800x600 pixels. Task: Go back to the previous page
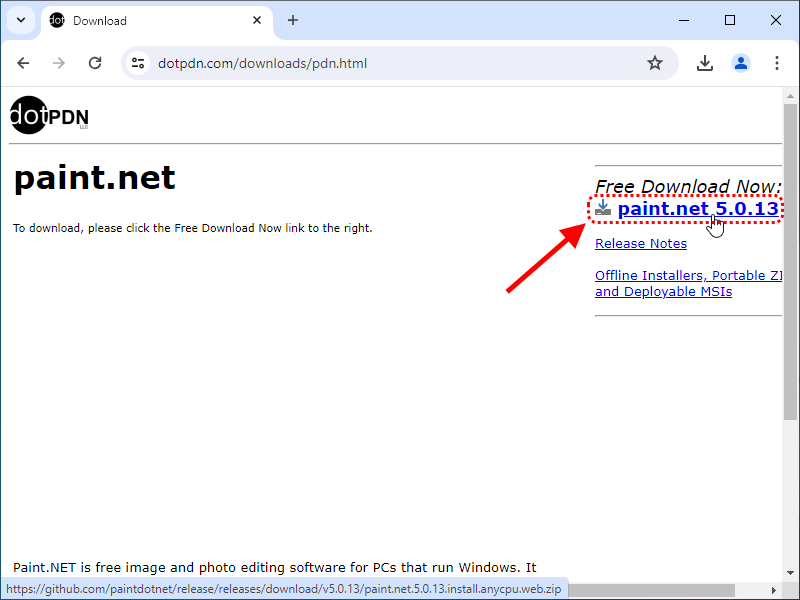pyautogui.click(x=23, y=63)
